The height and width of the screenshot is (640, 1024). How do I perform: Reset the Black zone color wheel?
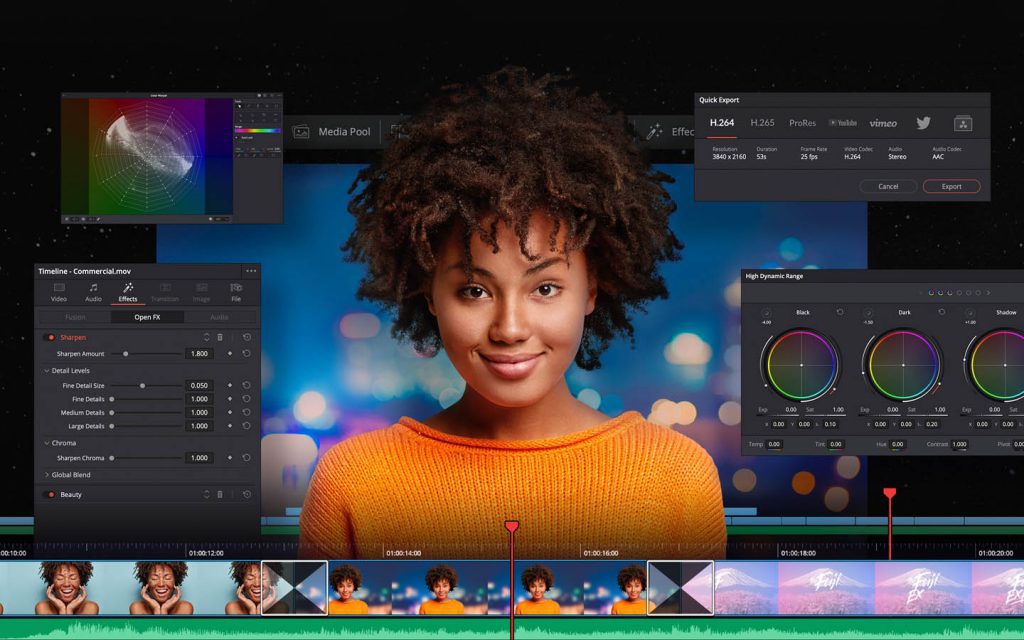pos(840,312)
